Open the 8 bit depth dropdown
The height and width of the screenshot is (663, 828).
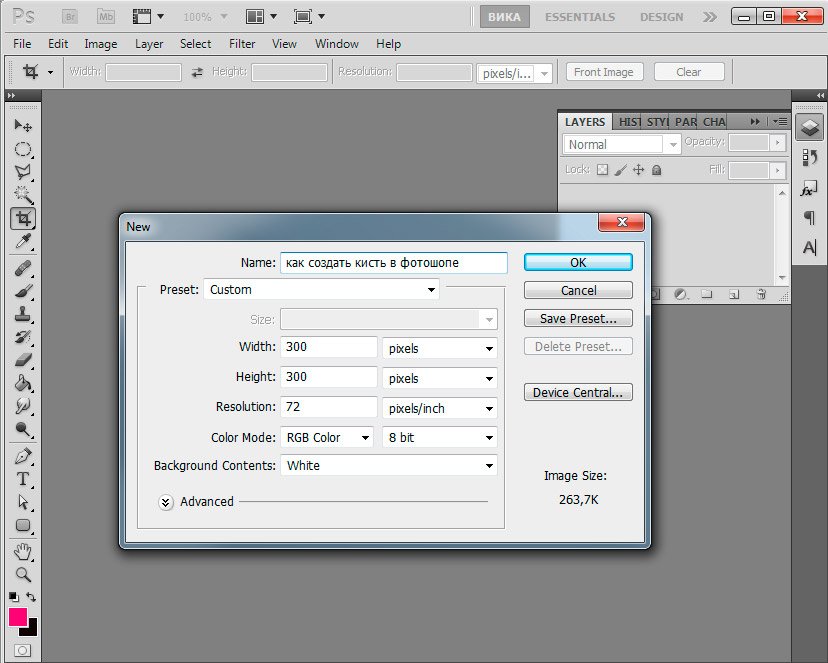point(439,438)
